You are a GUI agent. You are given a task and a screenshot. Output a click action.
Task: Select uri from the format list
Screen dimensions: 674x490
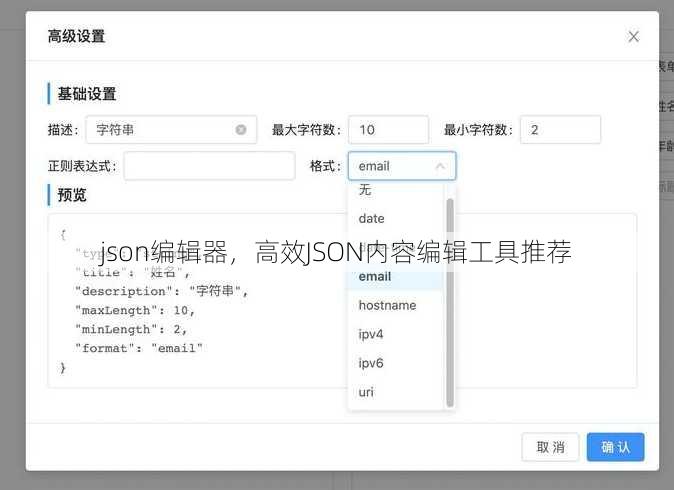click(395, 392)
